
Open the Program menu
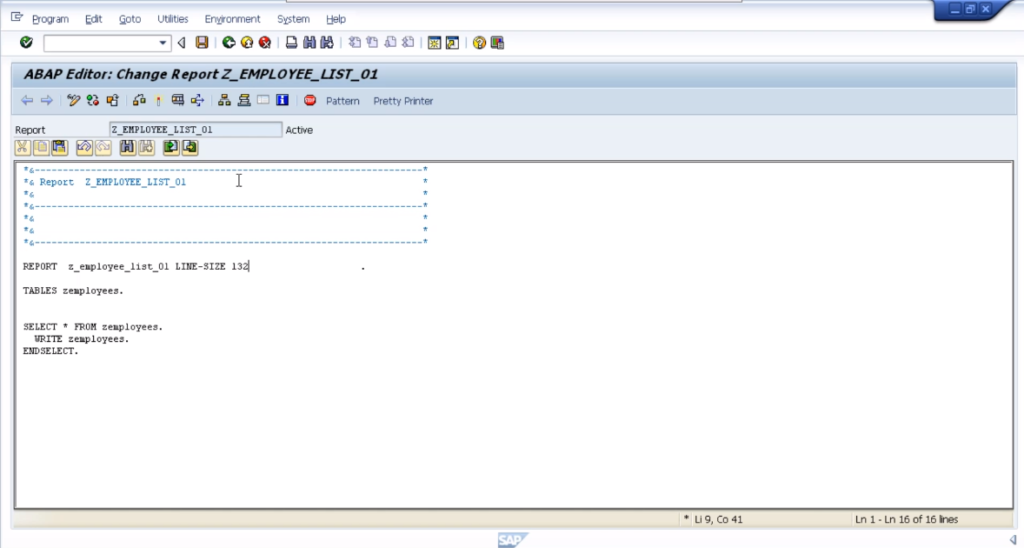coord(50,19)
